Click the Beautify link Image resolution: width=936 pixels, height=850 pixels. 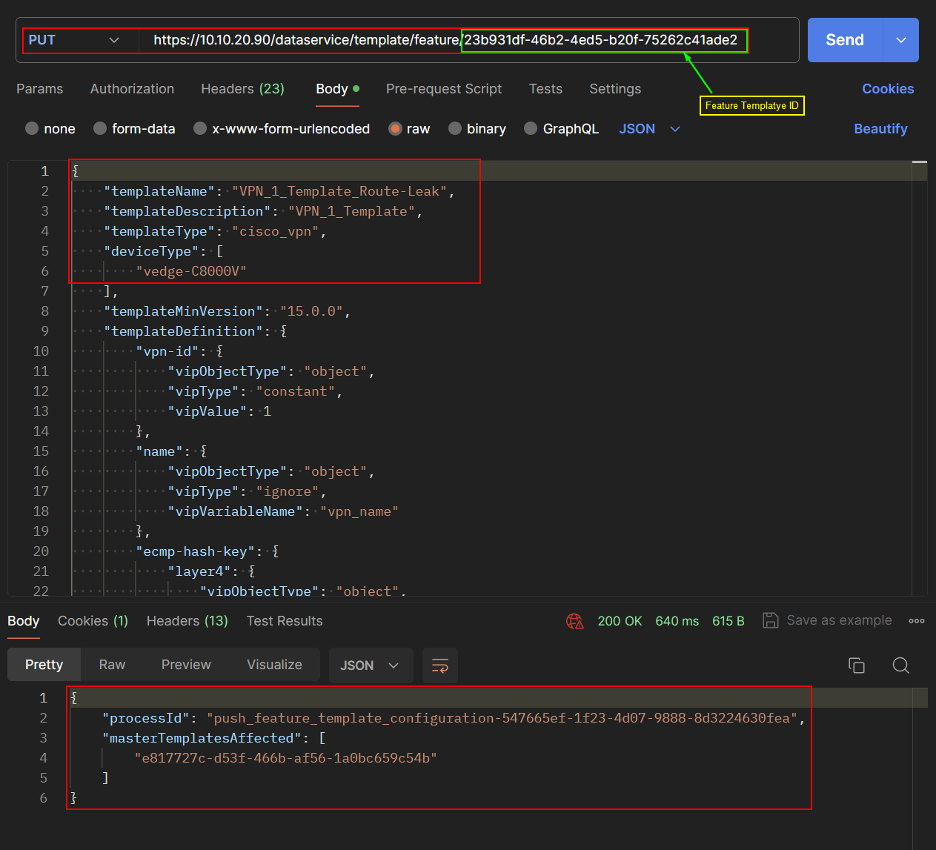pyautogui.click(x=880, y=129)
